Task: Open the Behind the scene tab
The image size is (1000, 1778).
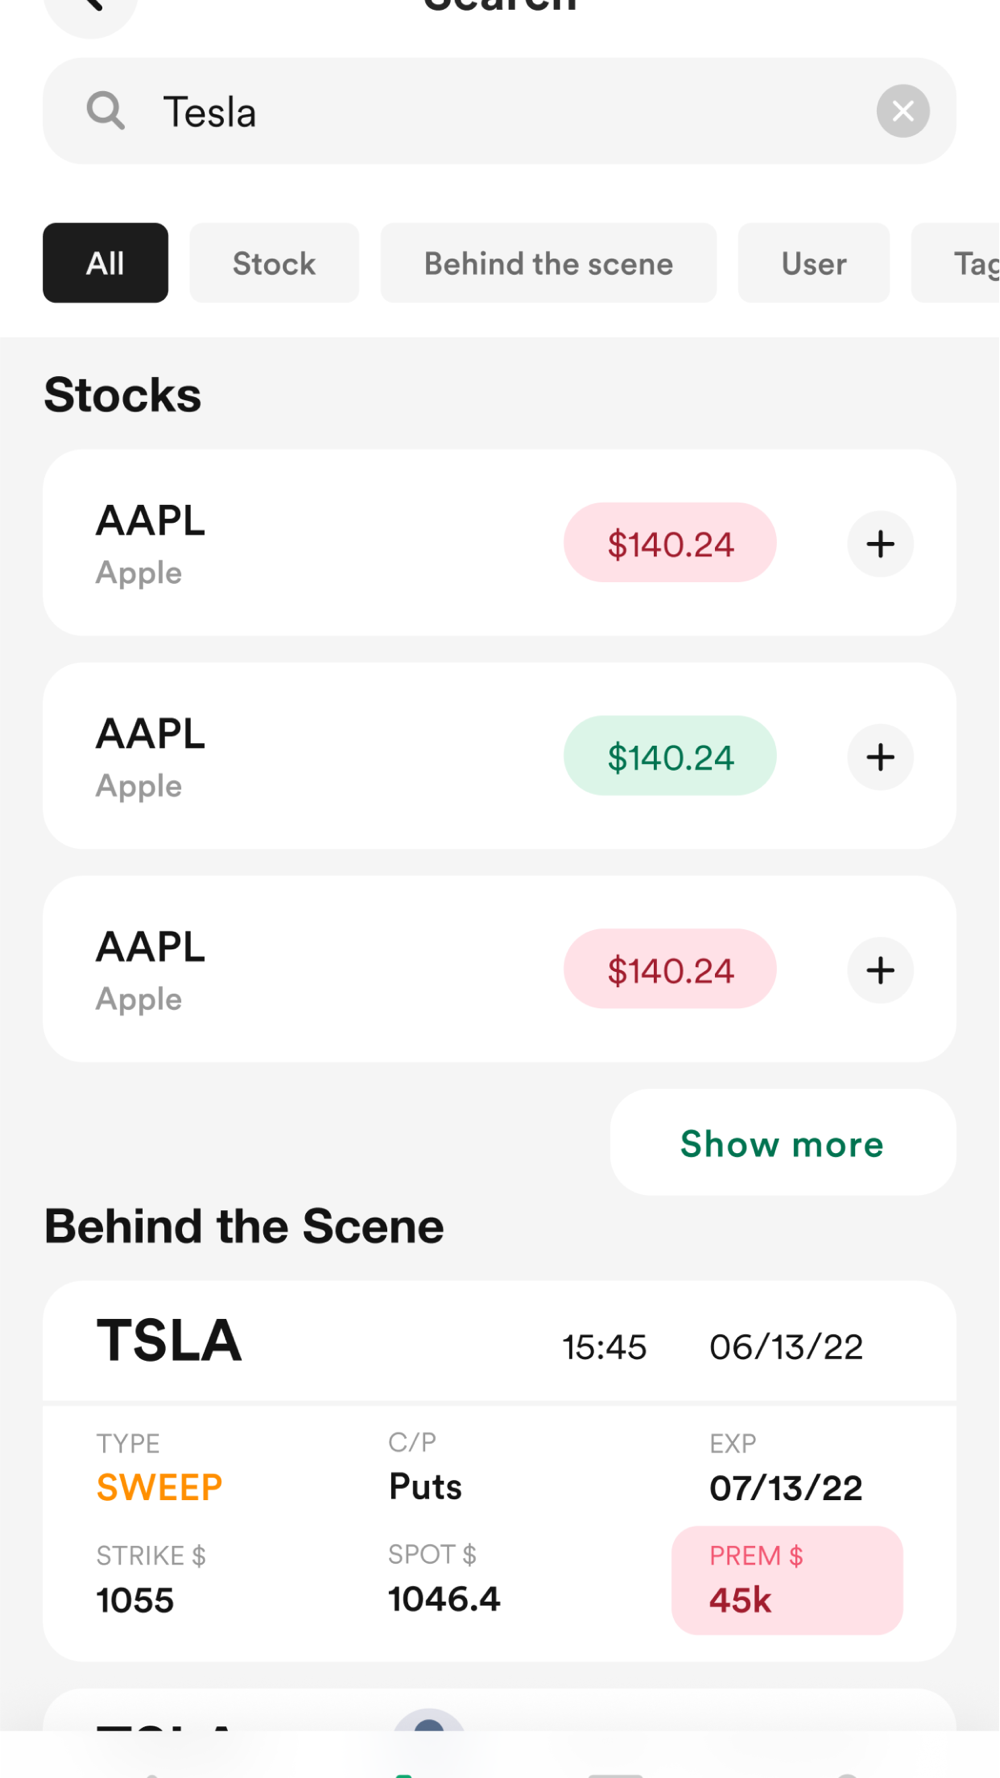Action: tap(548, 263)
